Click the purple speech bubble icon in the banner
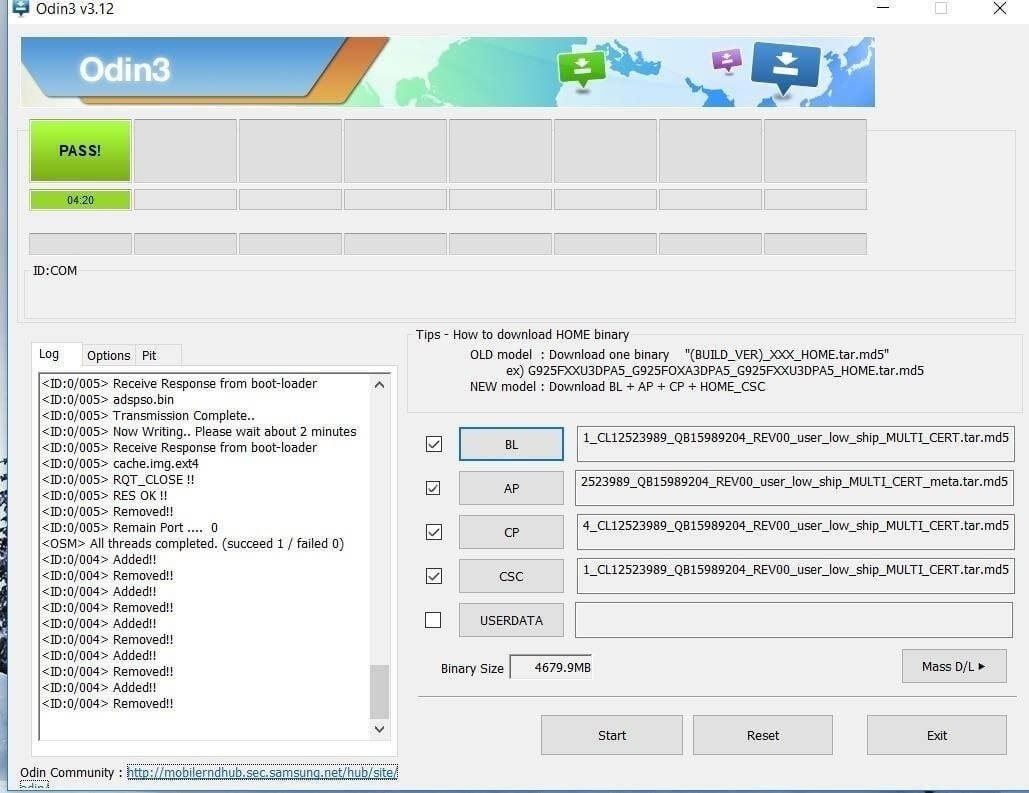 [x=725, y=61]
